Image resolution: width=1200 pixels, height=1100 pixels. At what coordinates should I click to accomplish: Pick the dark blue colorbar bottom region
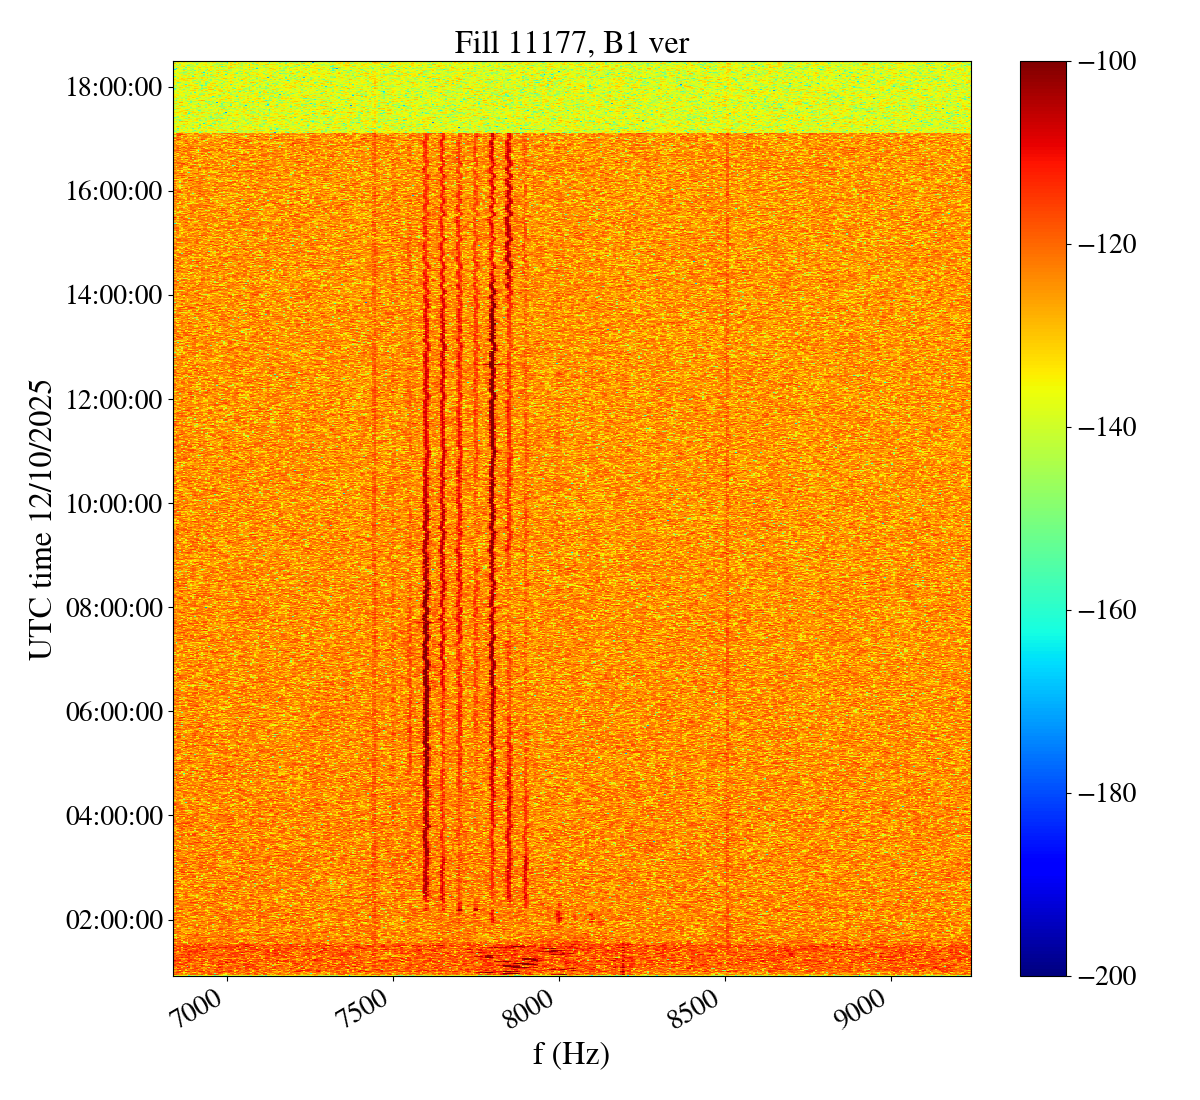(x=1043, y=955)
